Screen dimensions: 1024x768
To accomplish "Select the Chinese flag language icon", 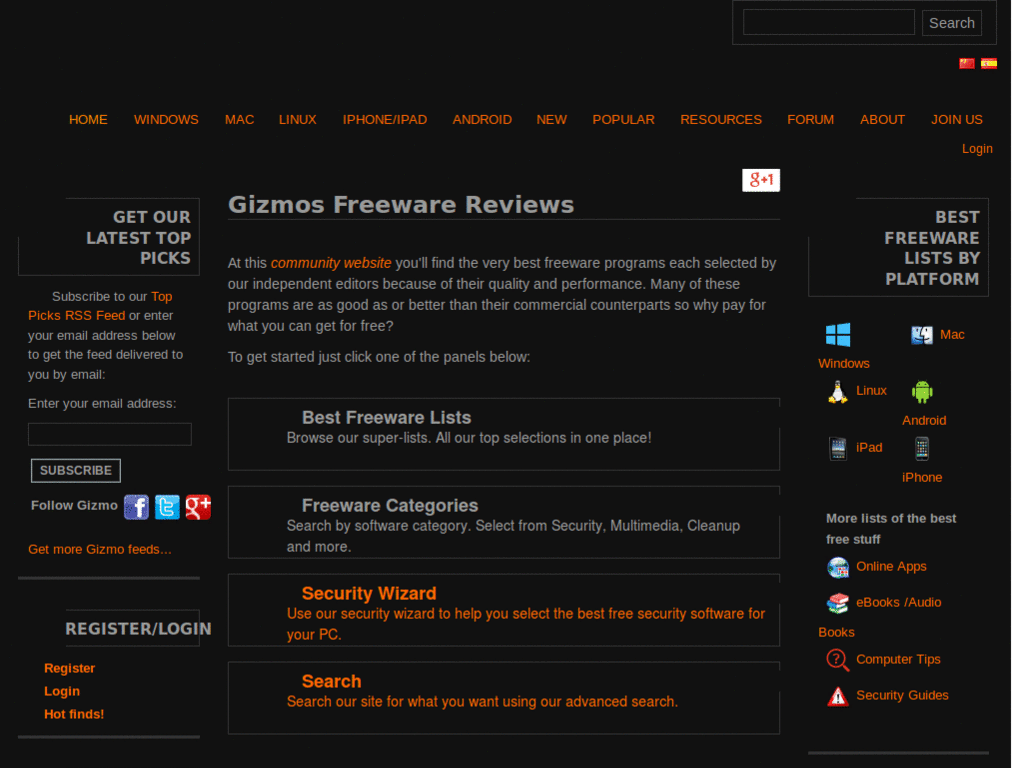I will (x=967, y=63).
